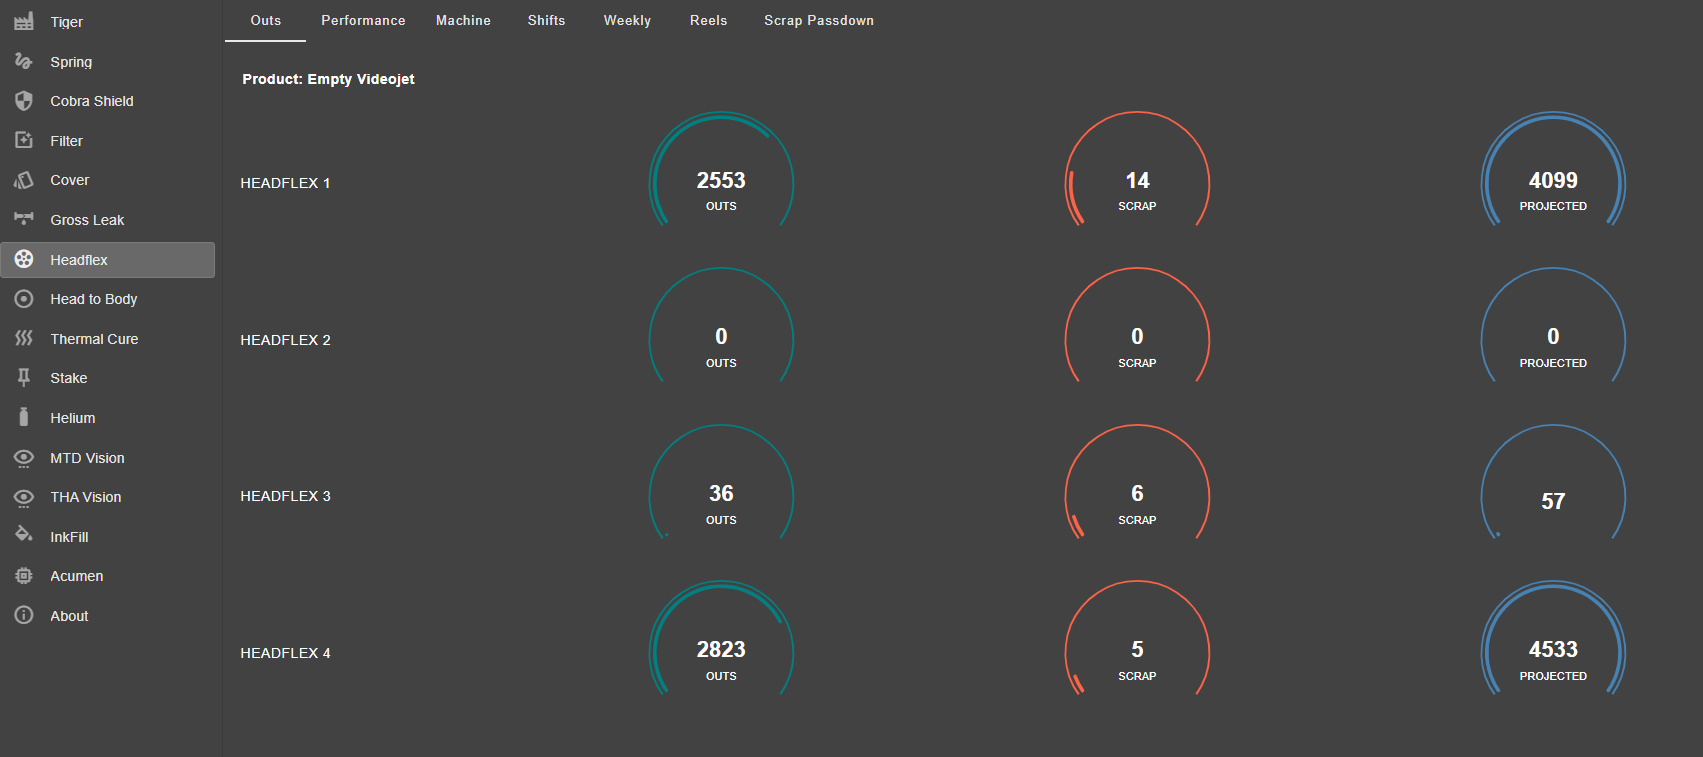The height and width of the screenshot is (757, 1703).
Task: Open the Acumen label in sidebar
Action: (x=77, y=576)
